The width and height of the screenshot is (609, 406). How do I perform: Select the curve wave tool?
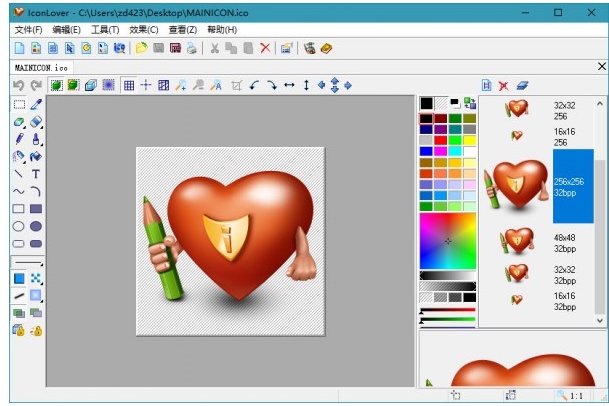[18, 192]
